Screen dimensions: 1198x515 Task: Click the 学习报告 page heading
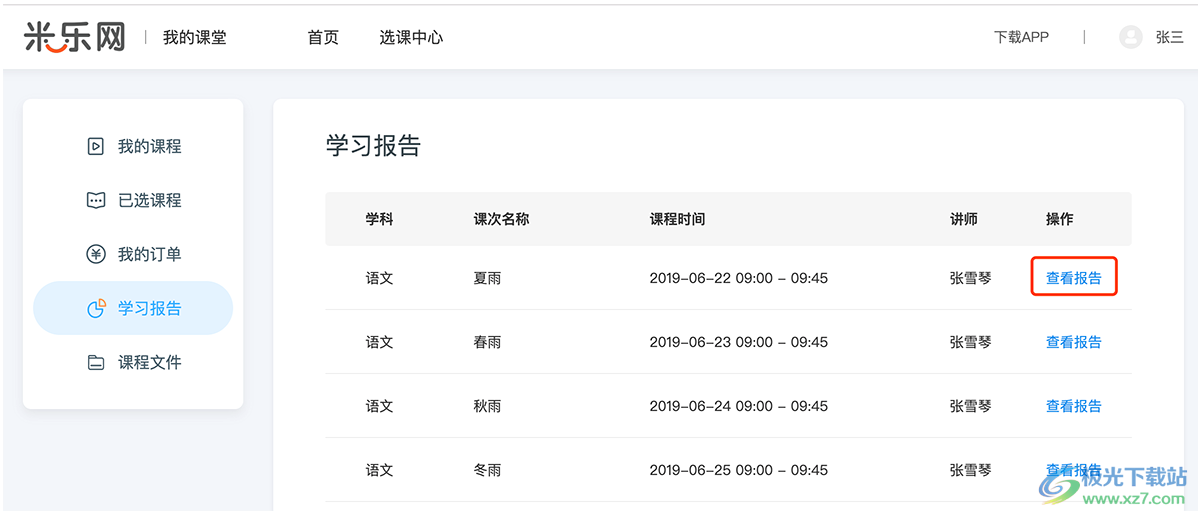pos(374,145)
